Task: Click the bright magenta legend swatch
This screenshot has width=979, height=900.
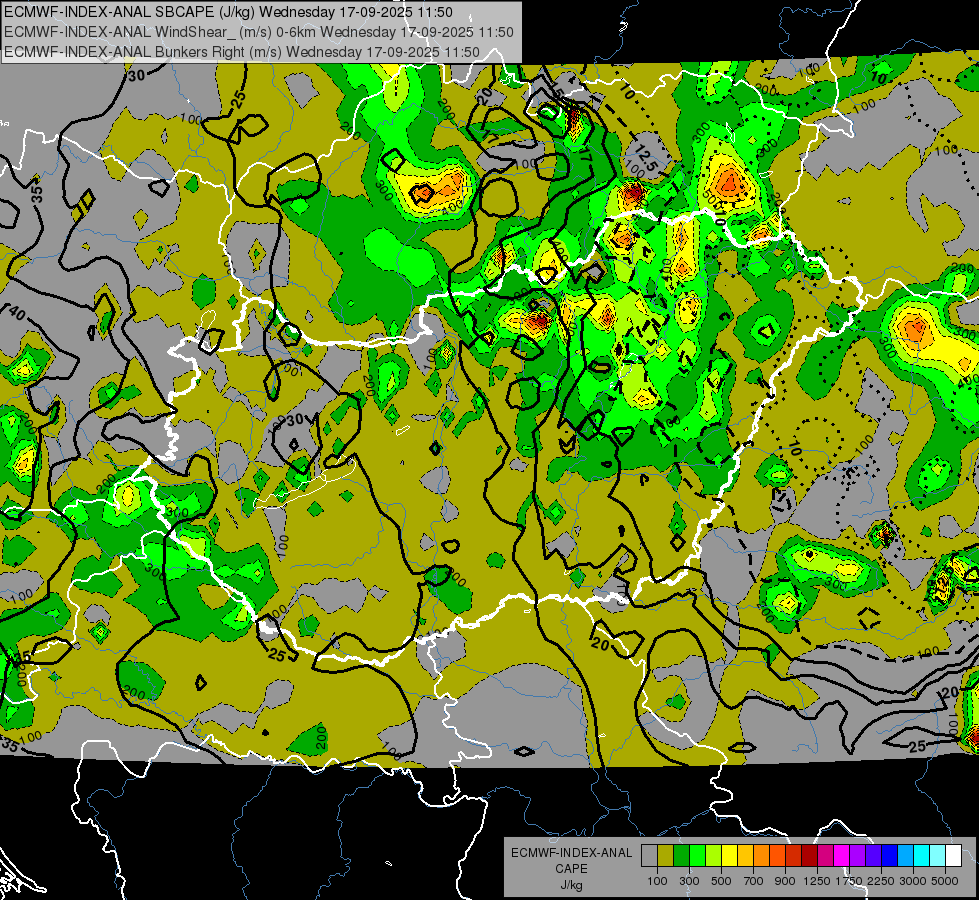Action: point(842,855)
